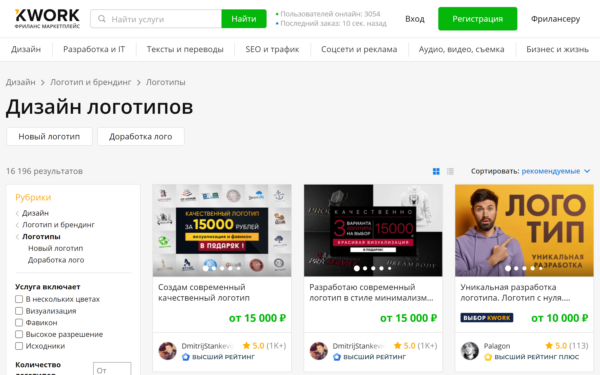Enable the Визуализация filter checkbox
This screenshot has width=600, height=375.
[19, 311]
